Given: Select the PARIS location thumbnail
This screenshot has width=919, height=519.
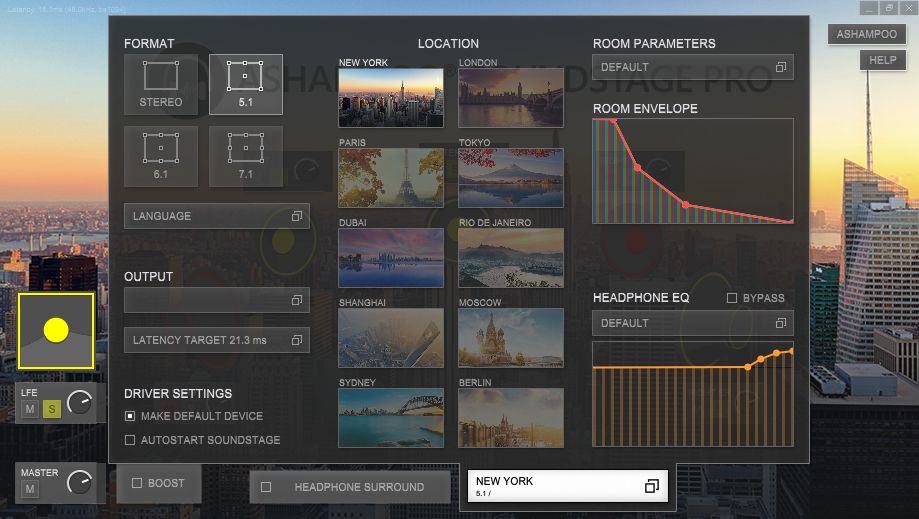Looking at the screenshot, I should tap(391, 178).
